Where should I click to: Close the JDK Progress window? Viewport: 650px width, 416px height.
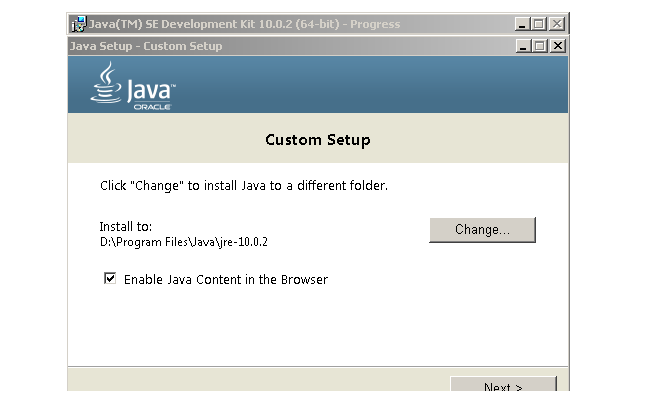tap(557, 24)
